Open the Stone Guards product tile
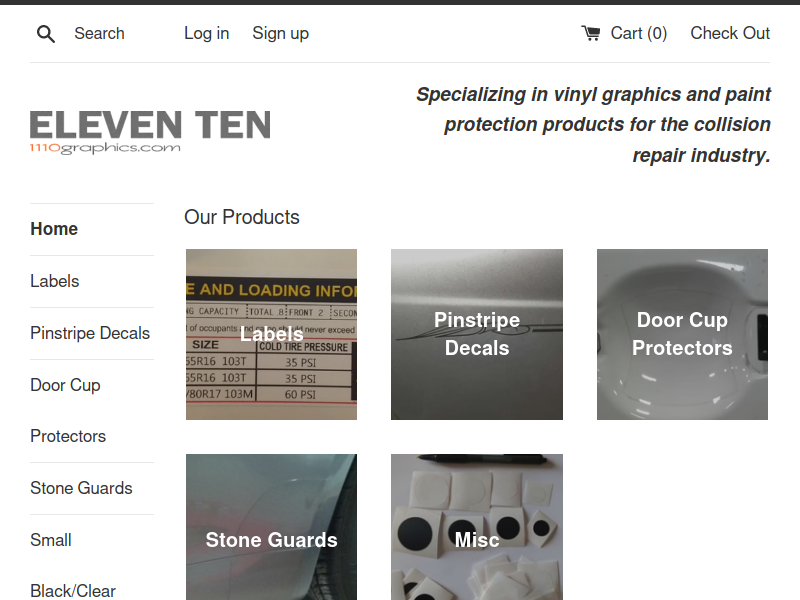 pyautogui.click(x=271, y=527)
